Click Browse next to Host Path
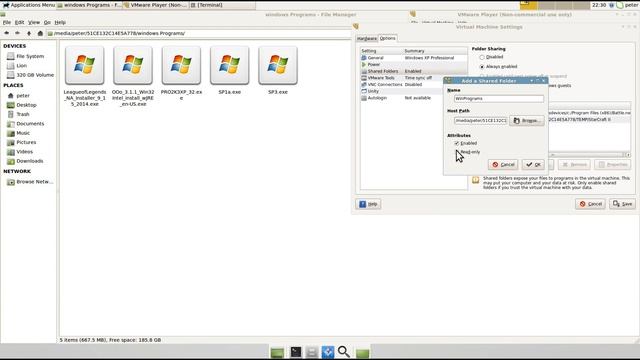Screen dimensions: 640x360 pyautogui.click(x=527, y=120)
